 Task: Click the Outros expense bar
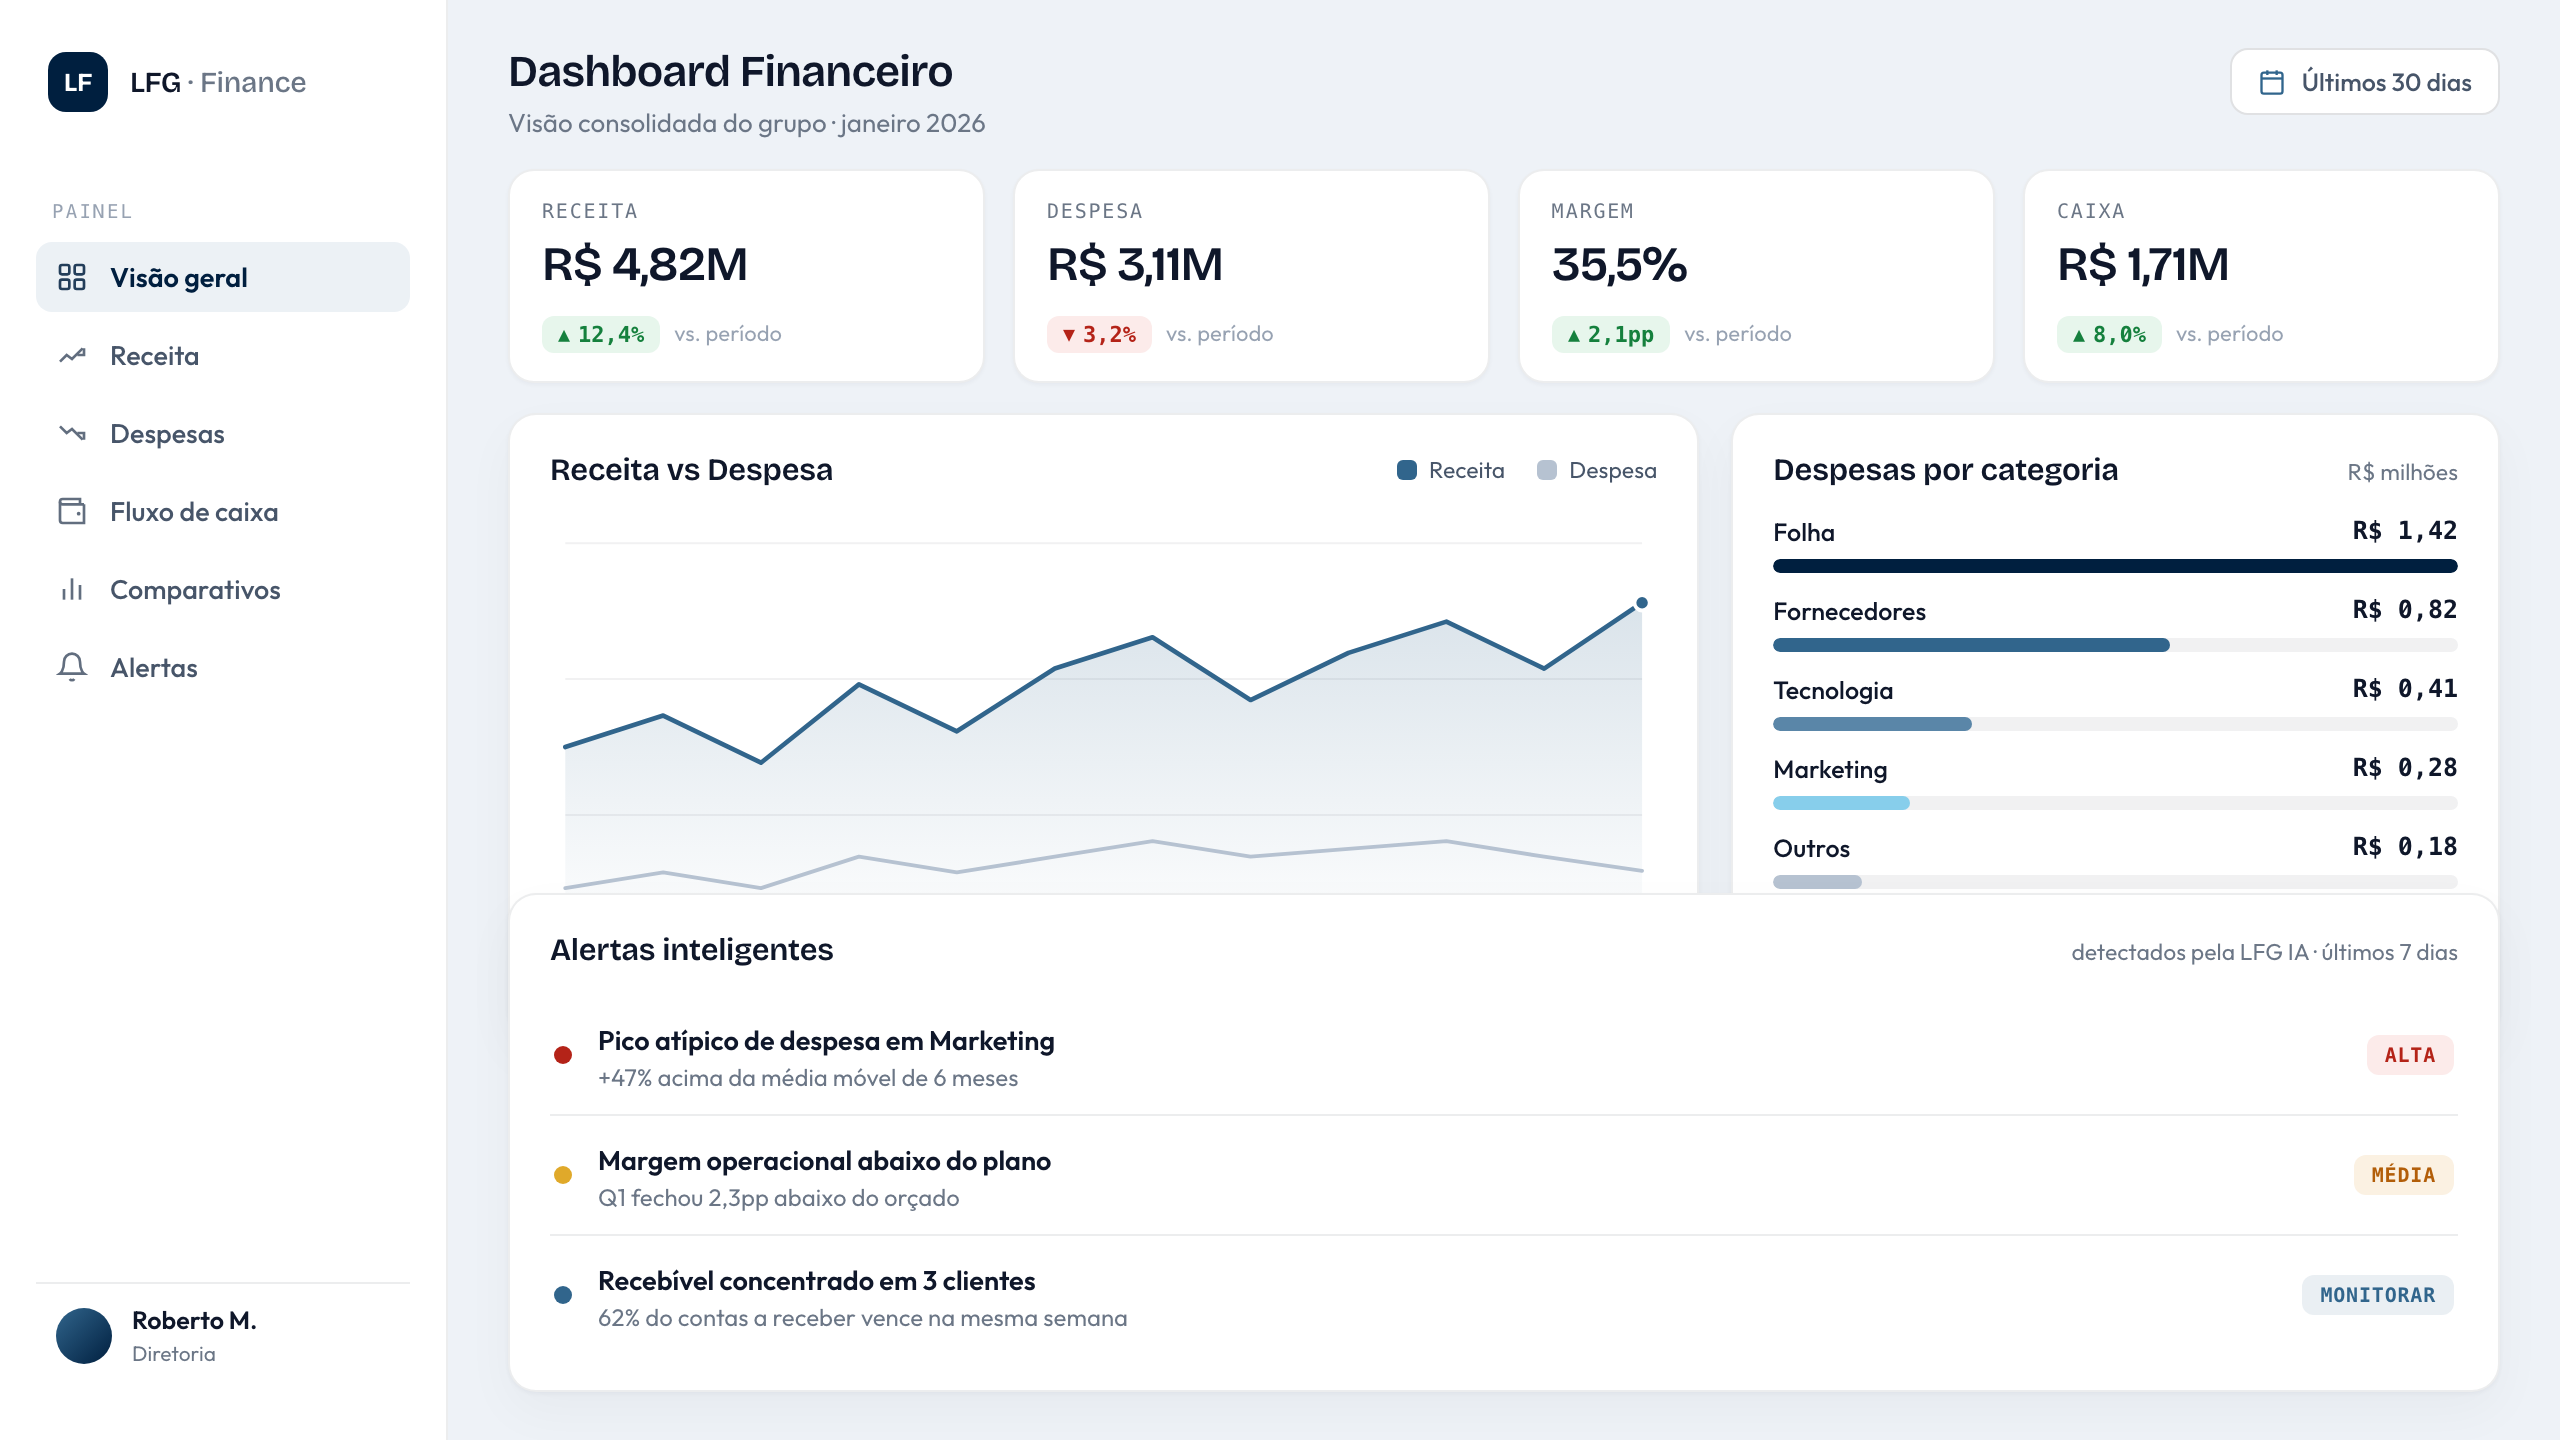click(1817, 882)
